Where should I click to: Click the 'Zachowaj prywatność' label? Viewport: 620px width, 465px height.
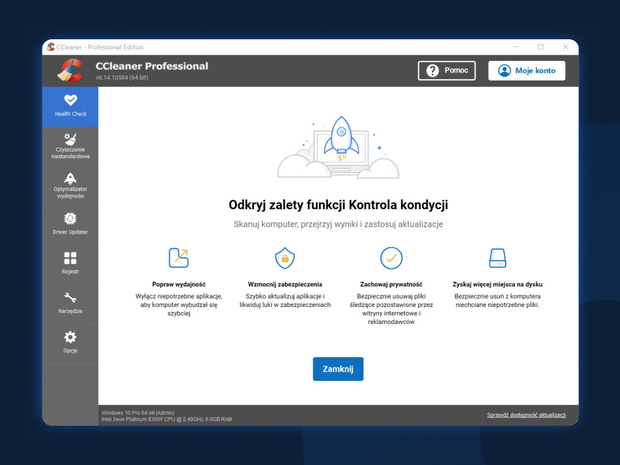(x=391, y=284)
